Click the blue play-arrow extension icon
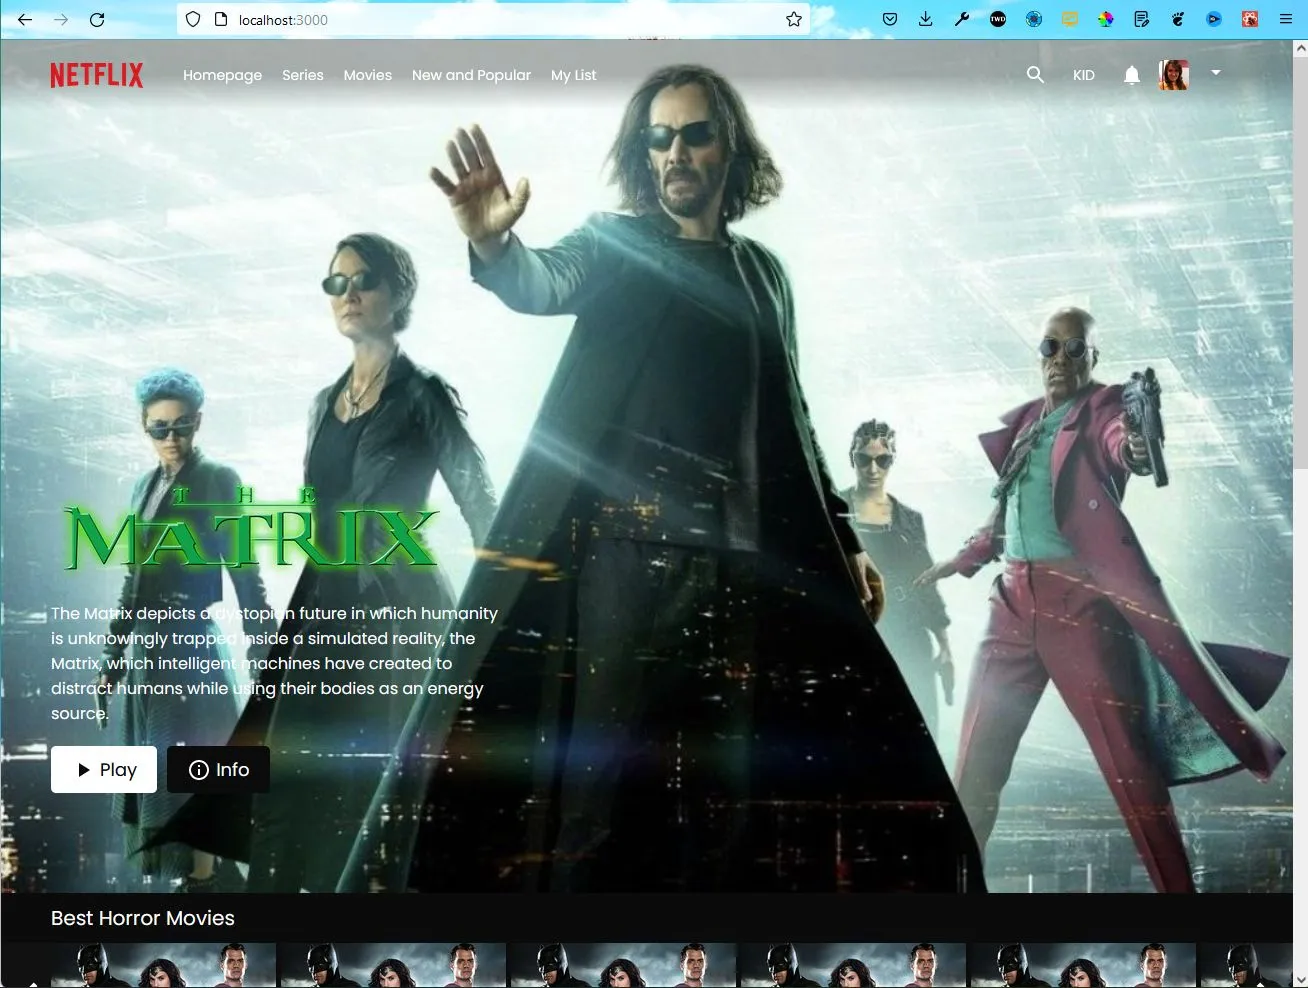This screenshot has width=1308, height=988. click(x=1214, y=19)
